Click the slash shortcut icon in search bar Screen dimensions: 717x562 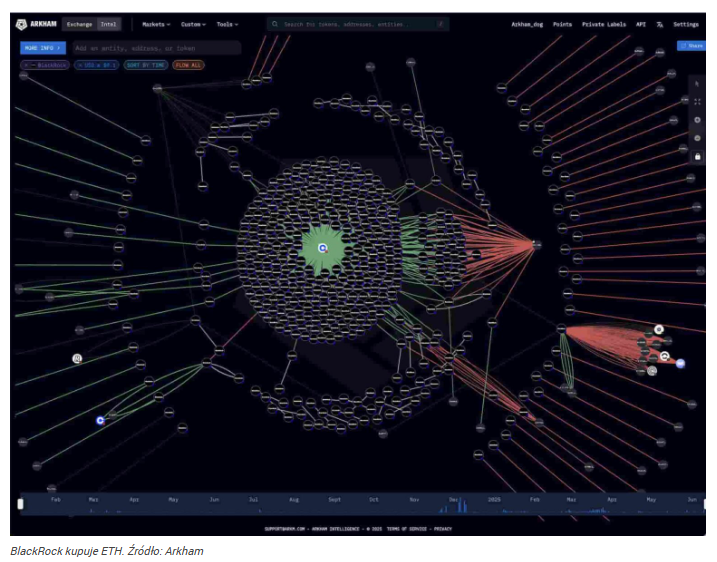[440, 24]
